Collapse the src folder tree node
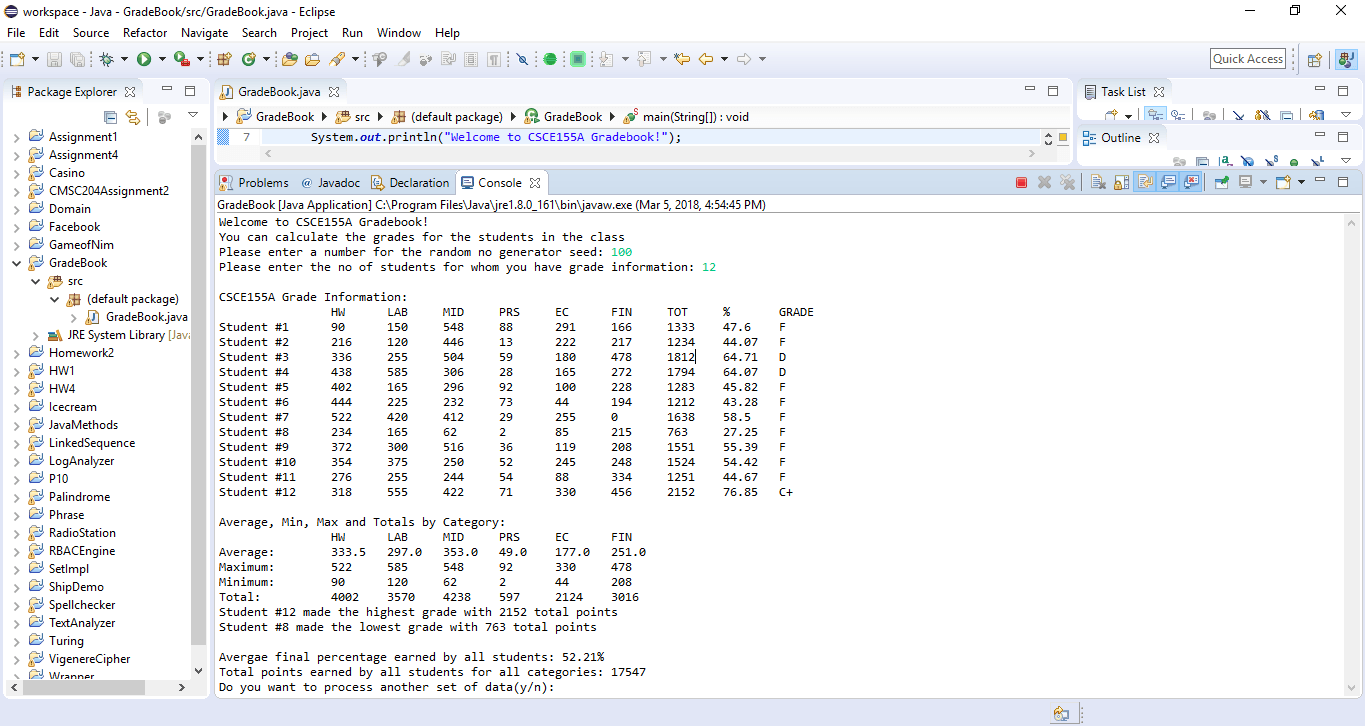1365x726 pixels. click(36, 281)
